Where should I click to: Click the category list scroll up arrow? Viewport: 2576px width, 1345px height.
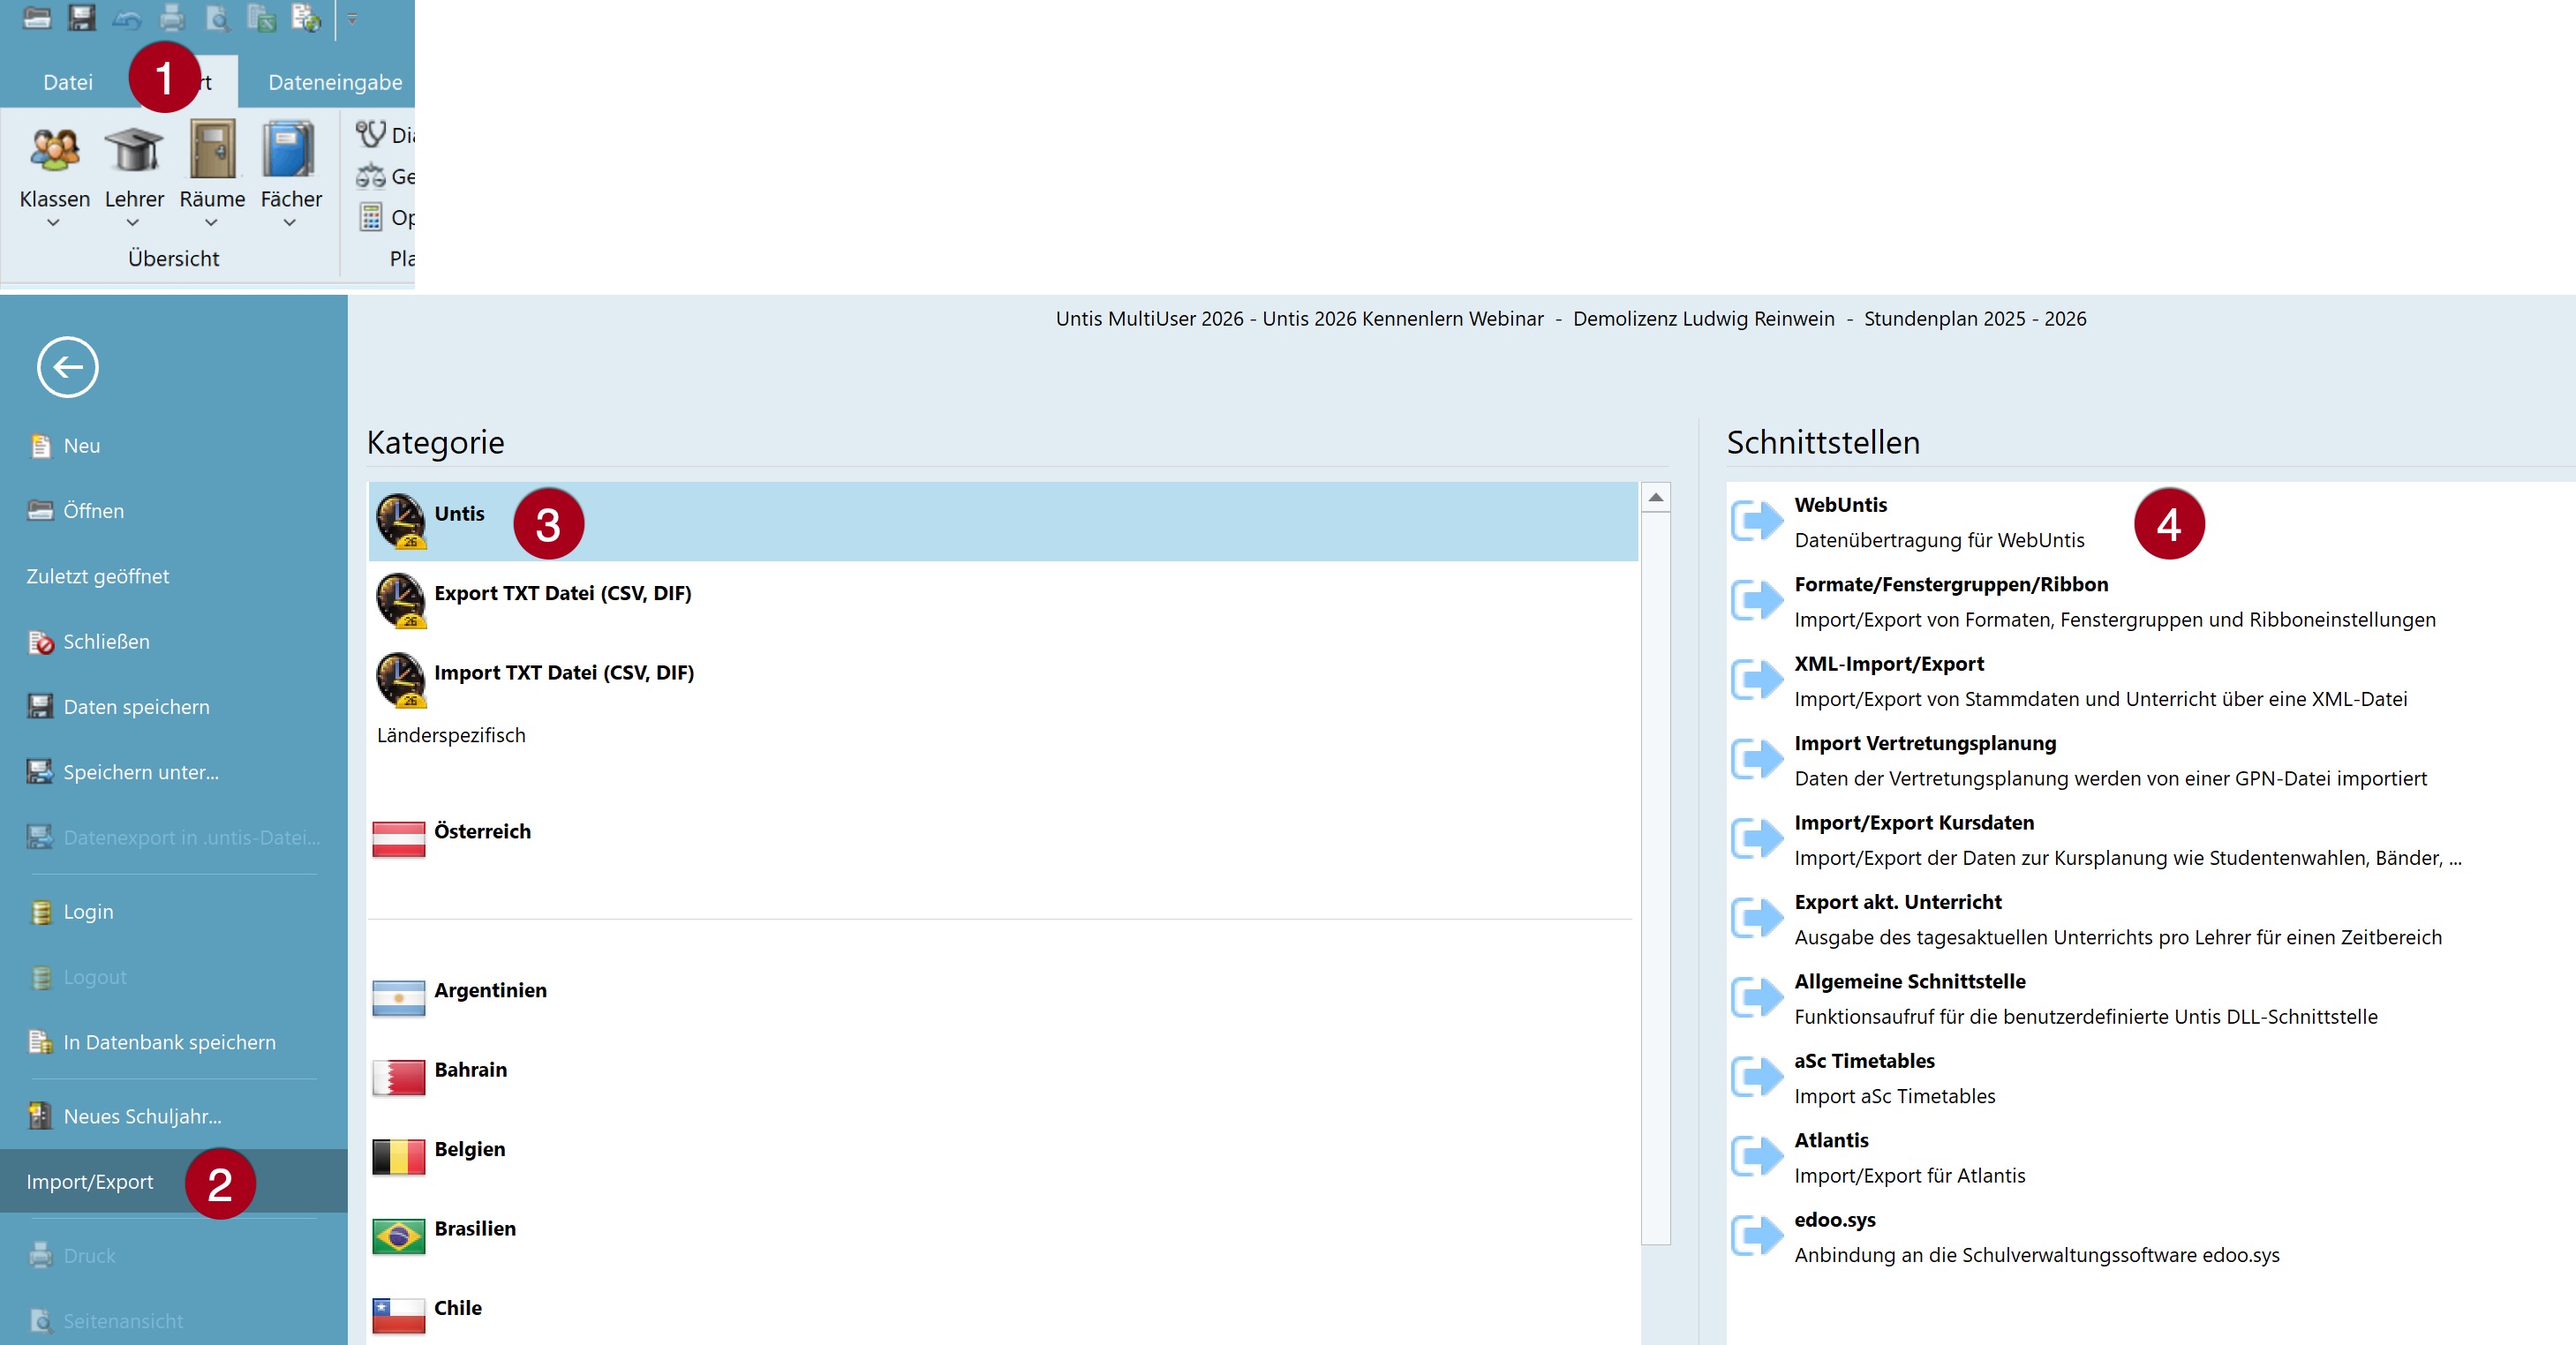[x=1655, y=497]
